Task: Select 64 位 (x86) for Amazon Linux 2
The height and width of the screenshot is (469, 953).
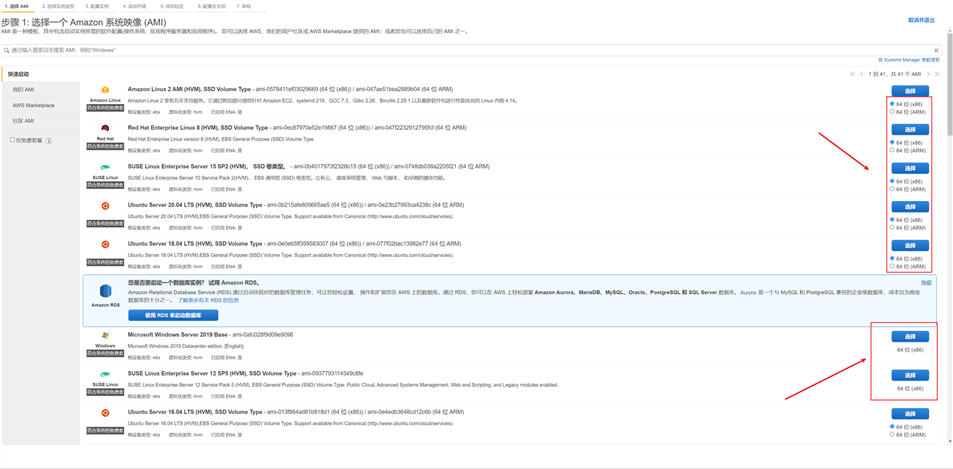Action: point(892,104)
